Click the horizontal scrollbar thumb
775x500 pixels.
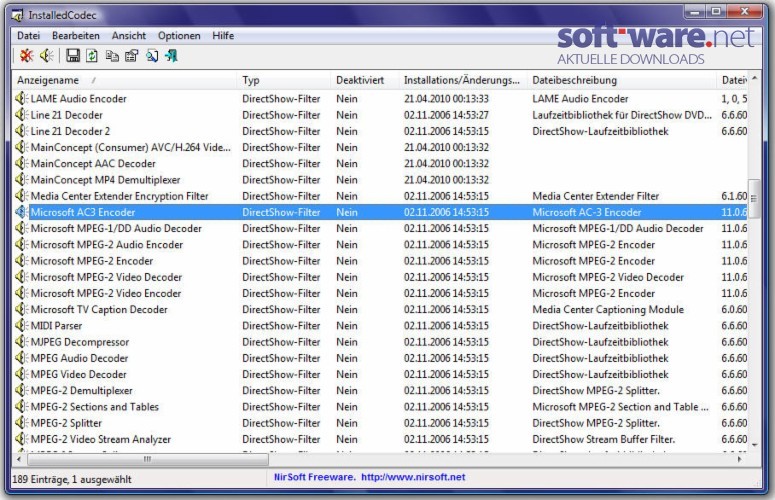[147, 459]
